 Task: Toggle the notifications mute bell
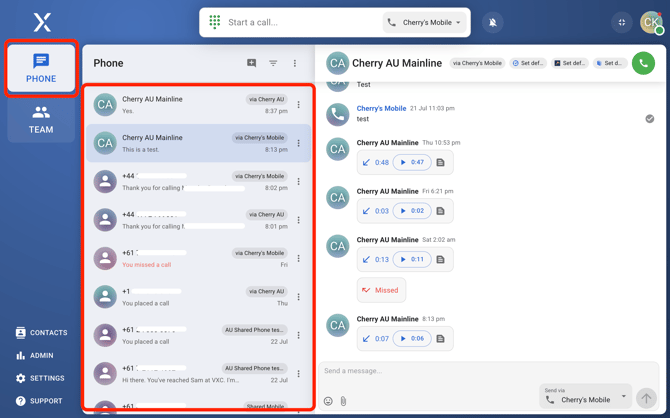click(492, 22)
